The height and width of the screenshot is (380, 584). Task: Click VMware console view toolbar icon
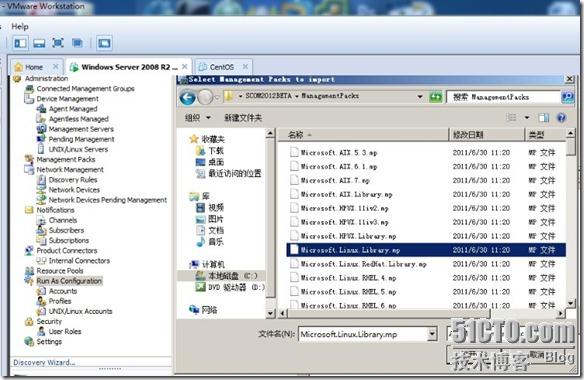[104, 43]
